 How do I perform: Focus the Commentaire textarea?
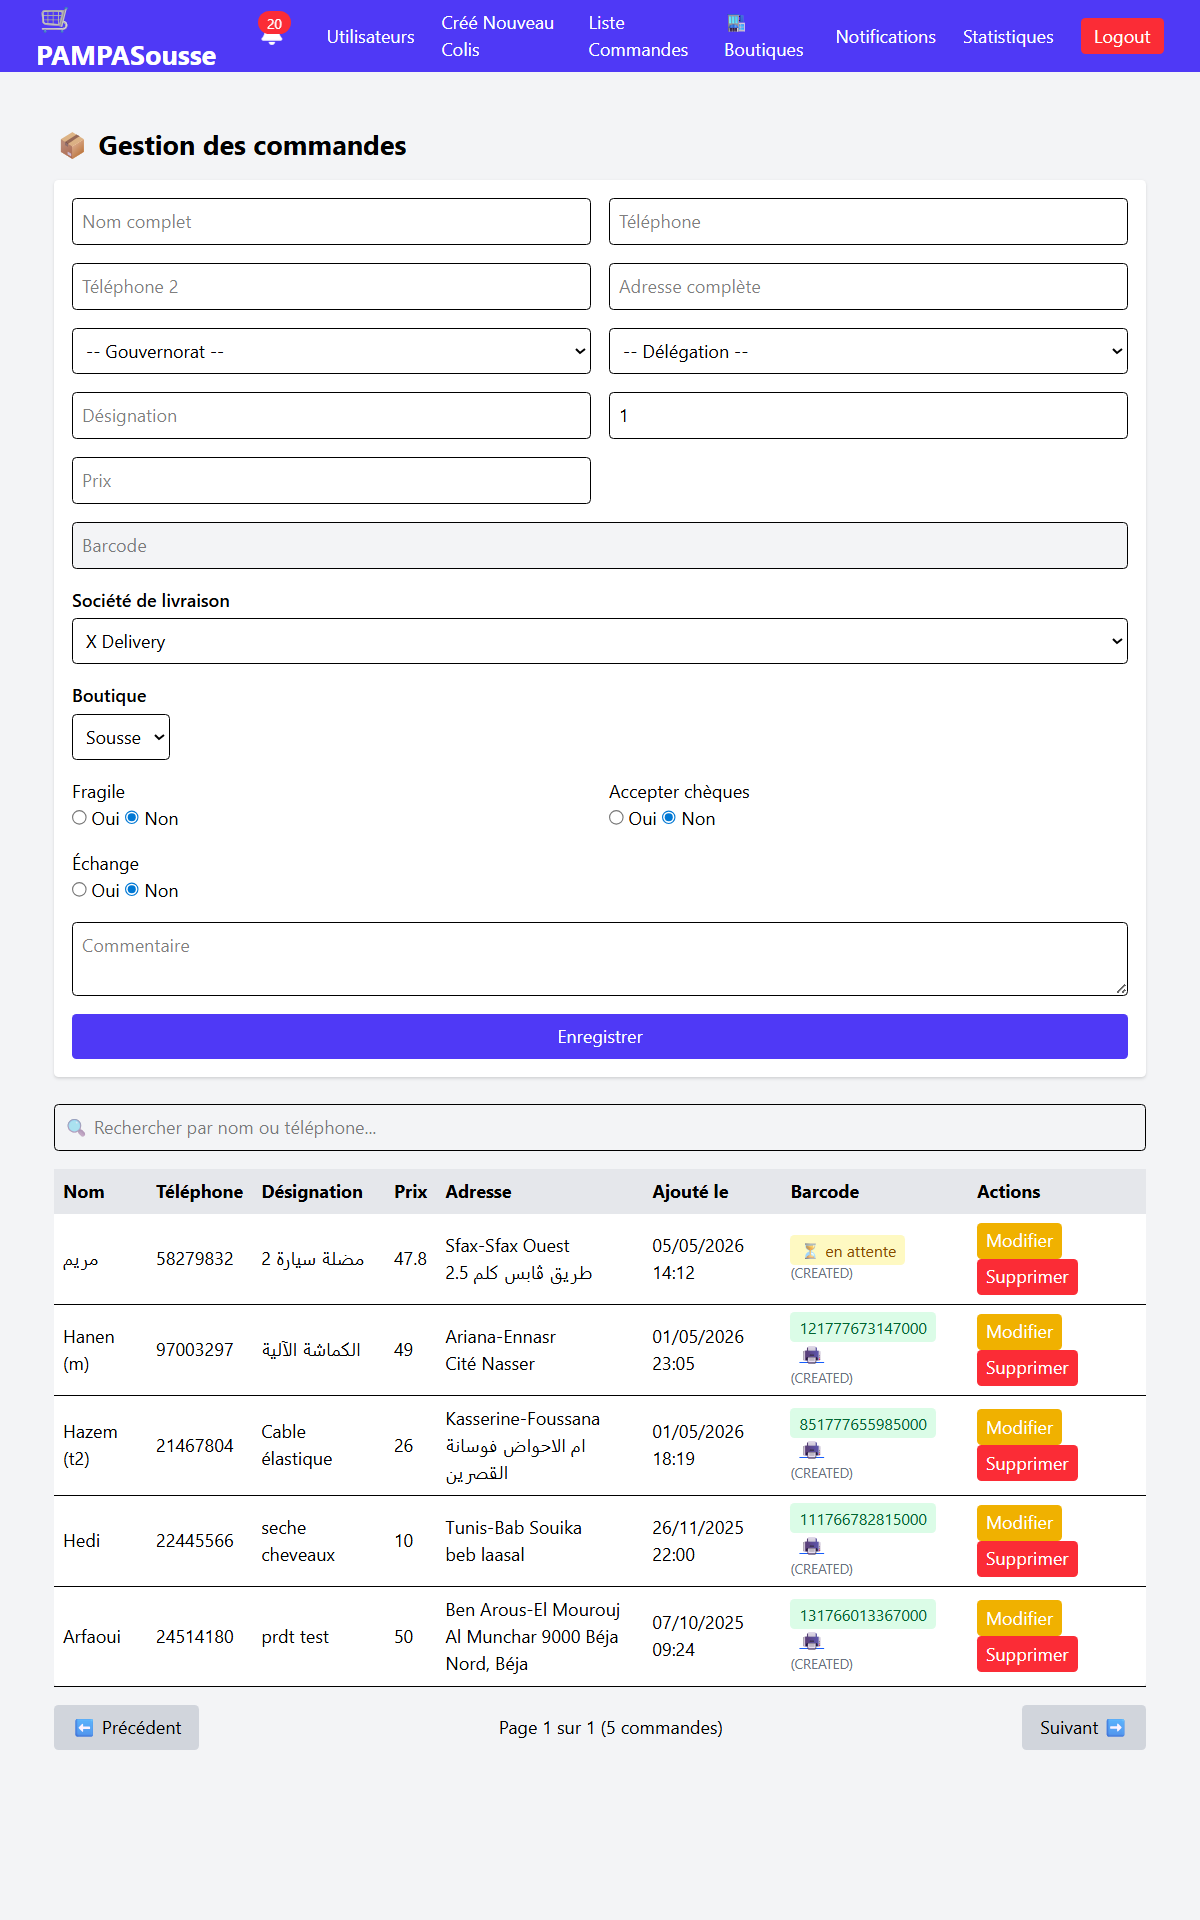point(600,959)
